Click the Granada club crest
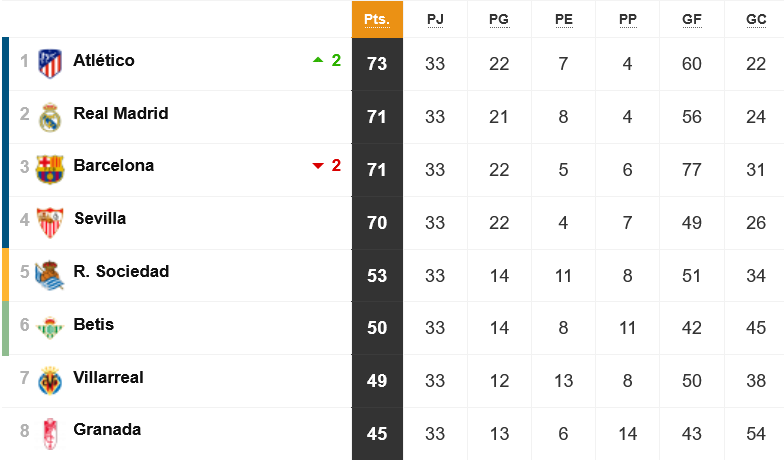This screenshot has width=784, height=460. [x=50, y=434]
